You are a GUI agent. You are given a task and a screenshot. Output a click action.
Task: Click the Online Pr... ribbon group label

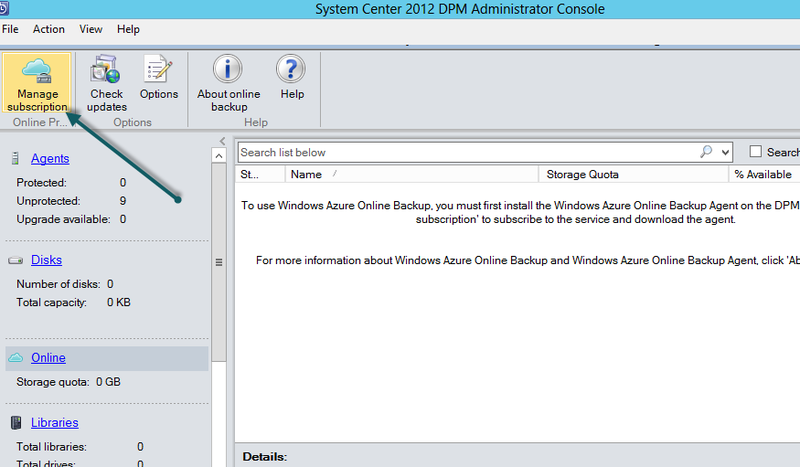click(39, 122)
